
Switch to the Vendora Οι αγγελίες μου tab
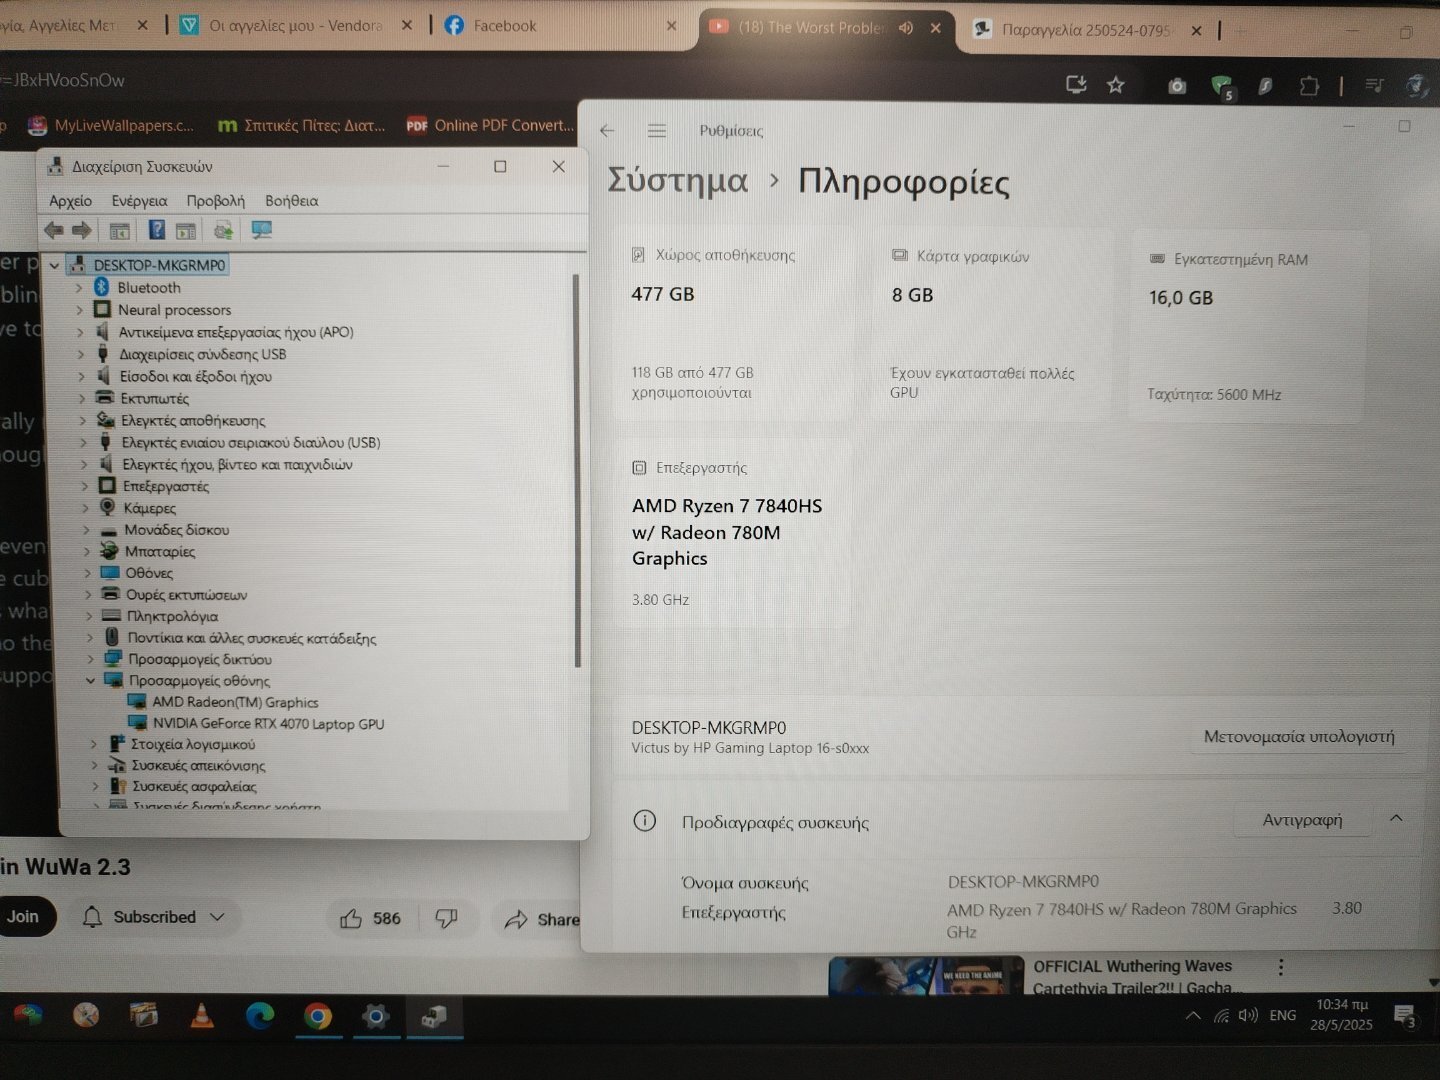tap(297, 26)
